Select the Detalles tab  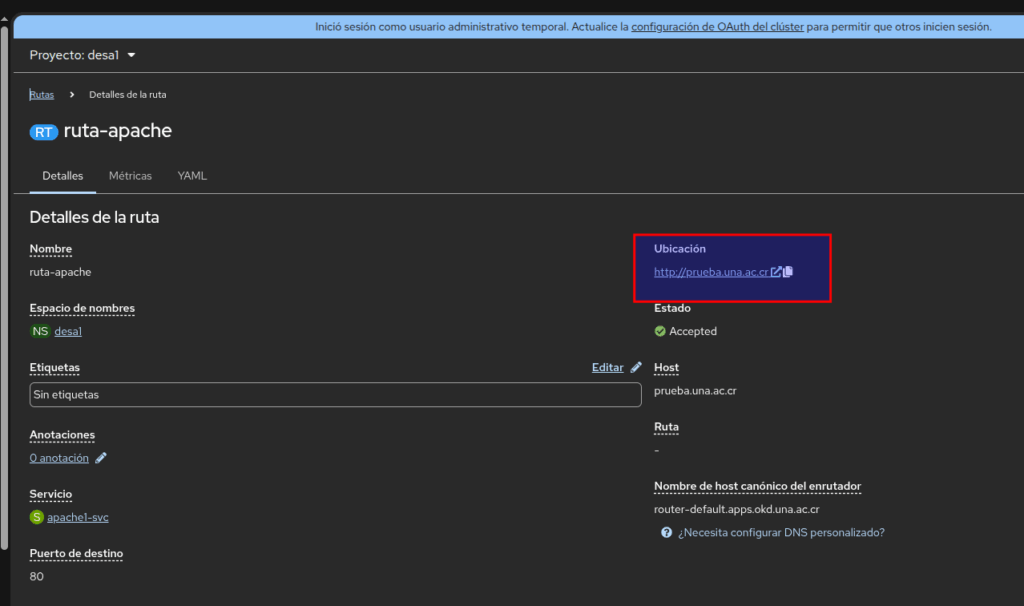62,176
